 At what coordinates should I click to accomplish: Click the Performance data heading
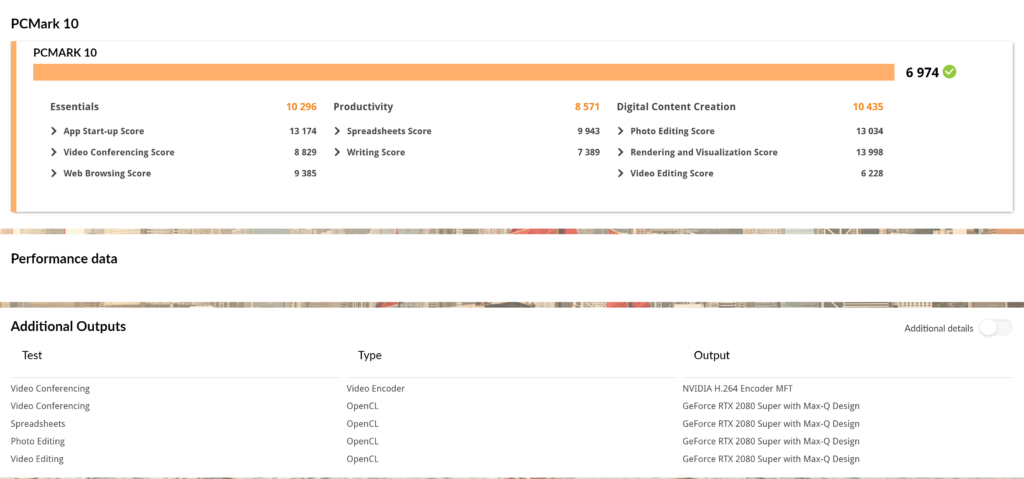64,259
